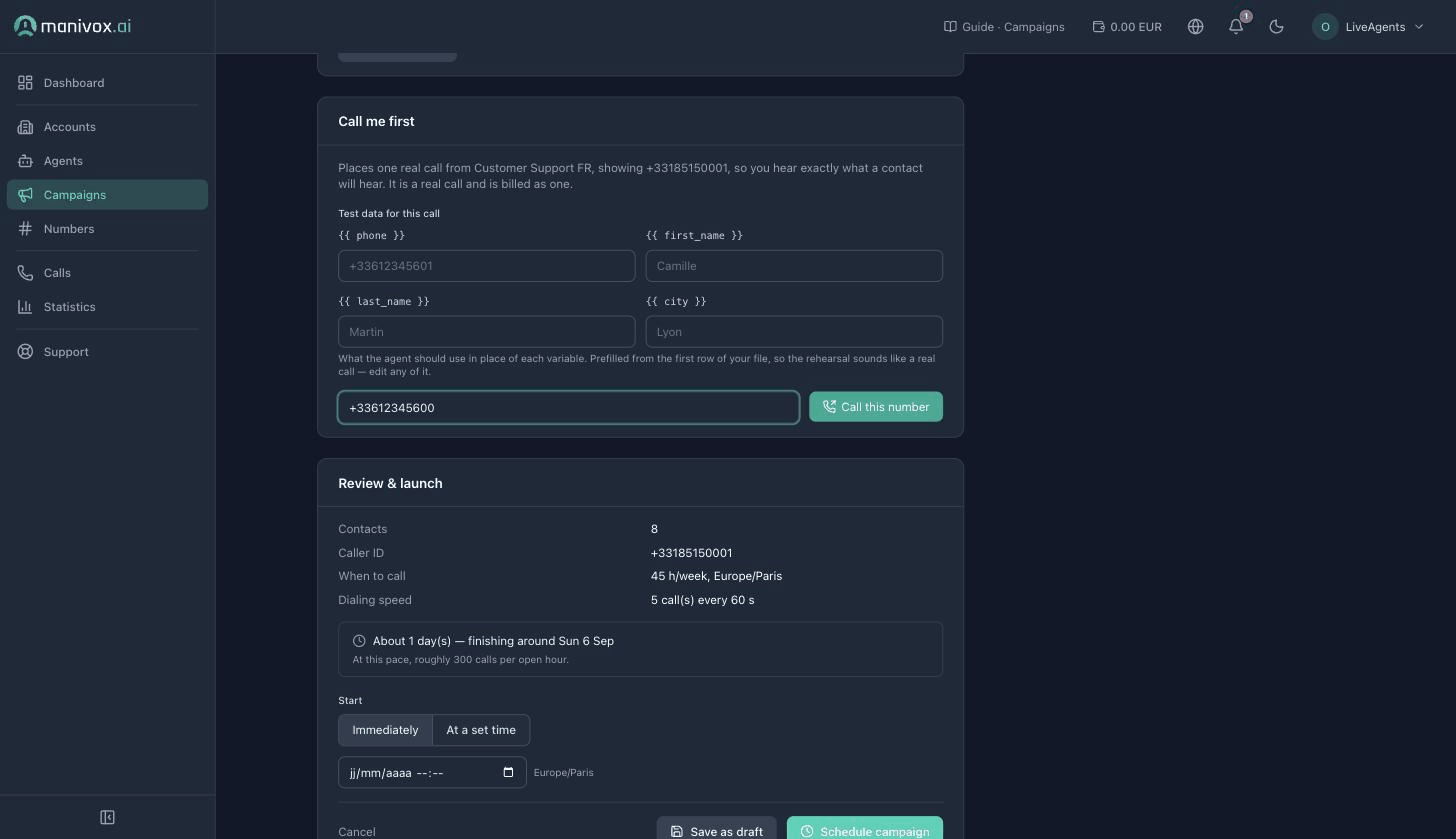The image size is (1456, 839).
Task: Open the Numbers page
Action: click(107, 229)
